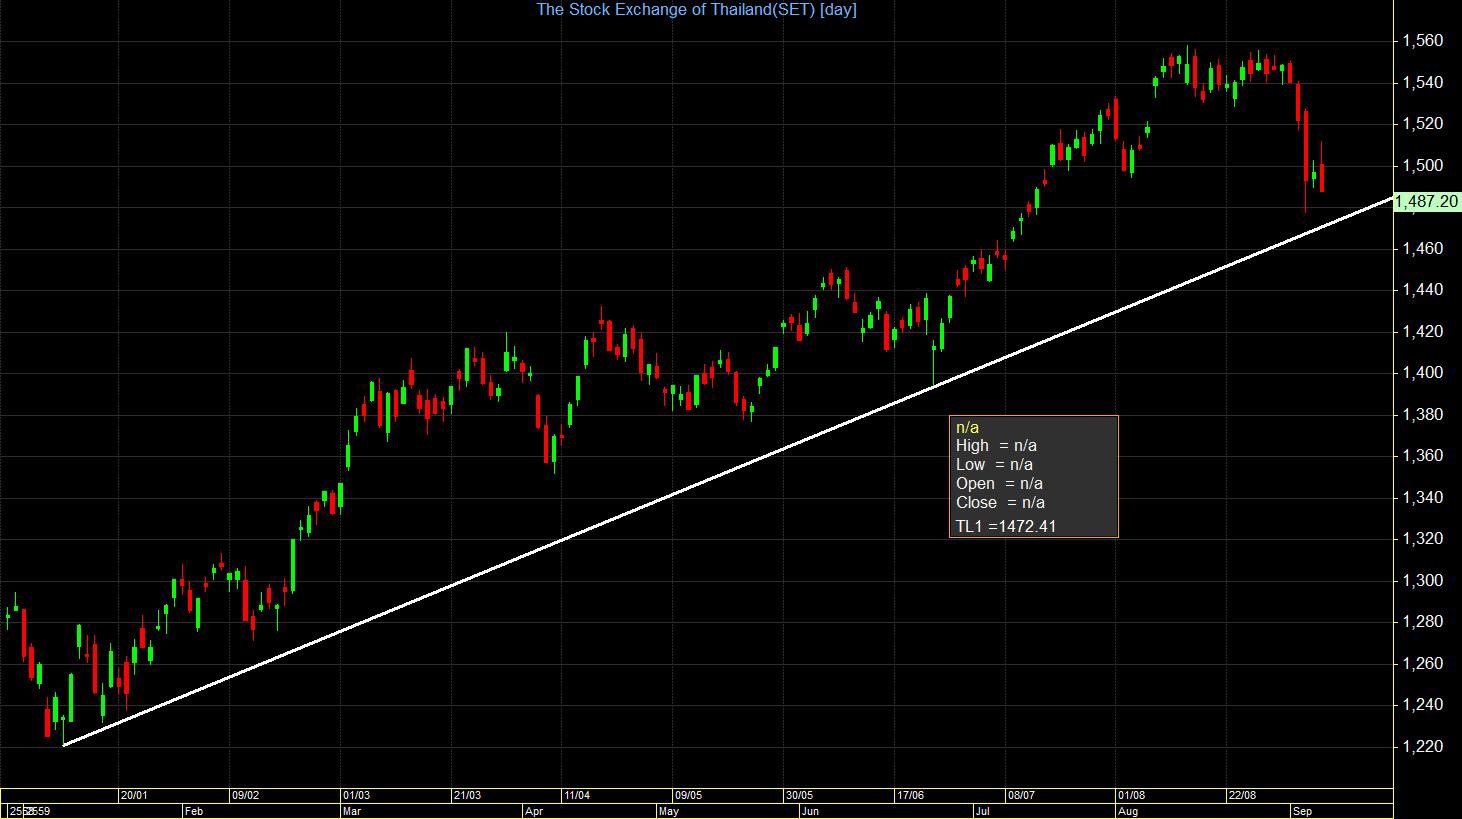
Task: Click the 01/03 date label
Action: pos(356,796)
